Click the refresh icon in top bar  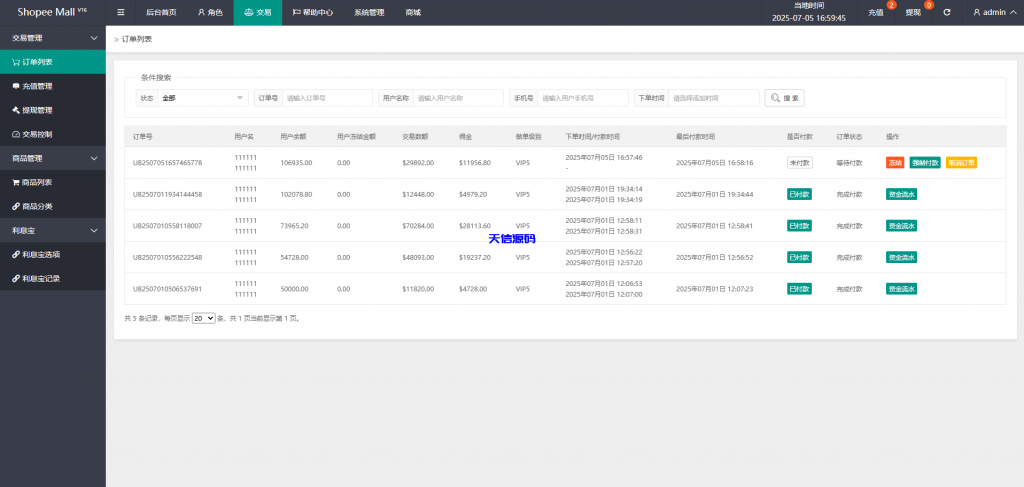[x=947, y=12]
